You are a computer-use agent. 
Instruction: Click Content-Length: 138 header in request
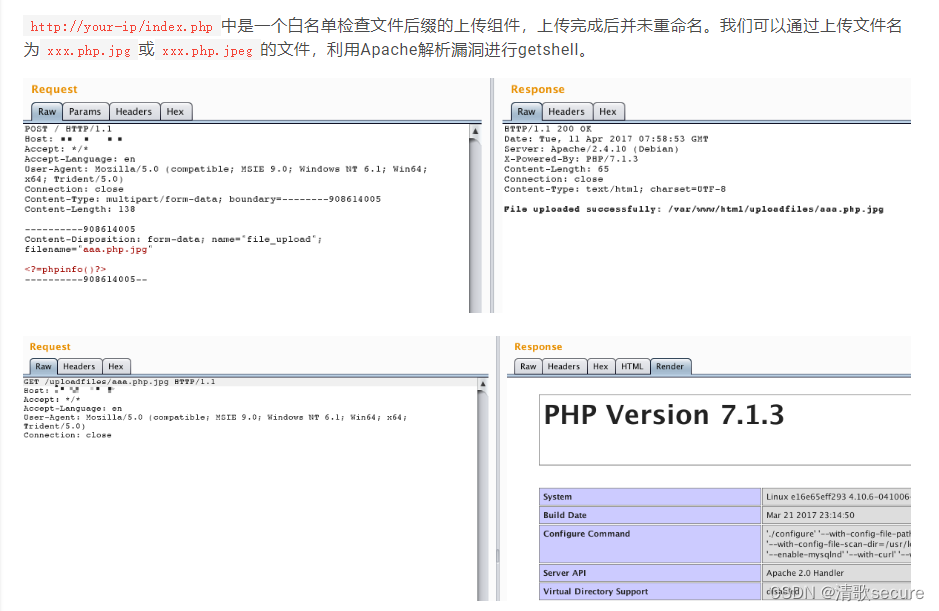pyautogui.click(x=80, y=209)
